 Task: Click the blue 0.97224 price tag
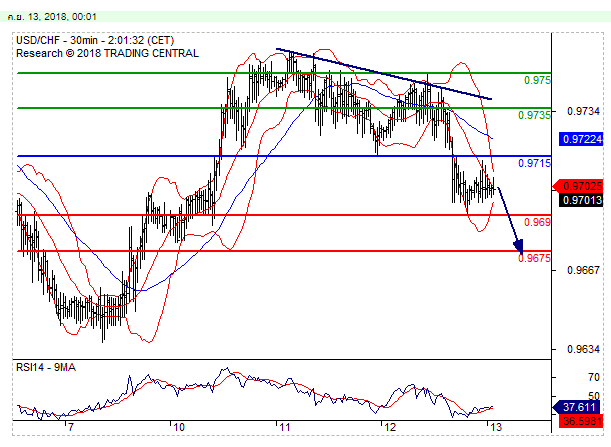[581, 139]
